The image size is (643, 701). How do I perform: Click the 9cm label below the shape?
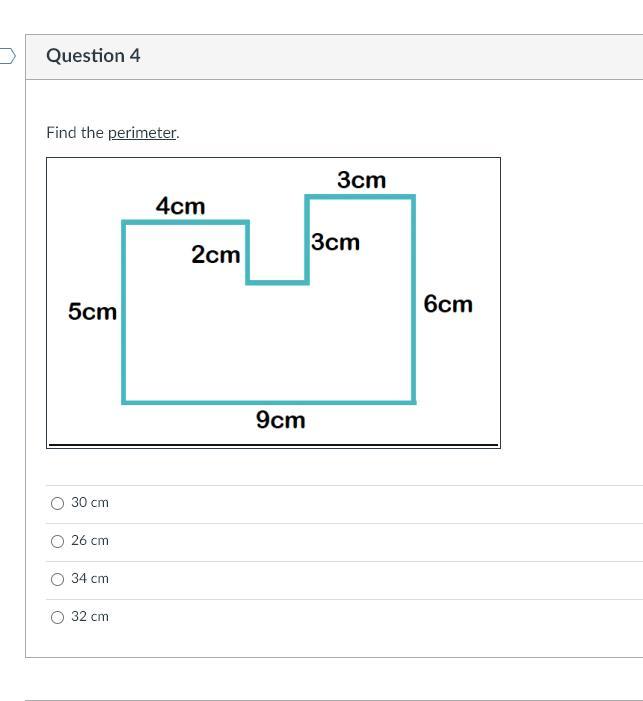[281, 420]
